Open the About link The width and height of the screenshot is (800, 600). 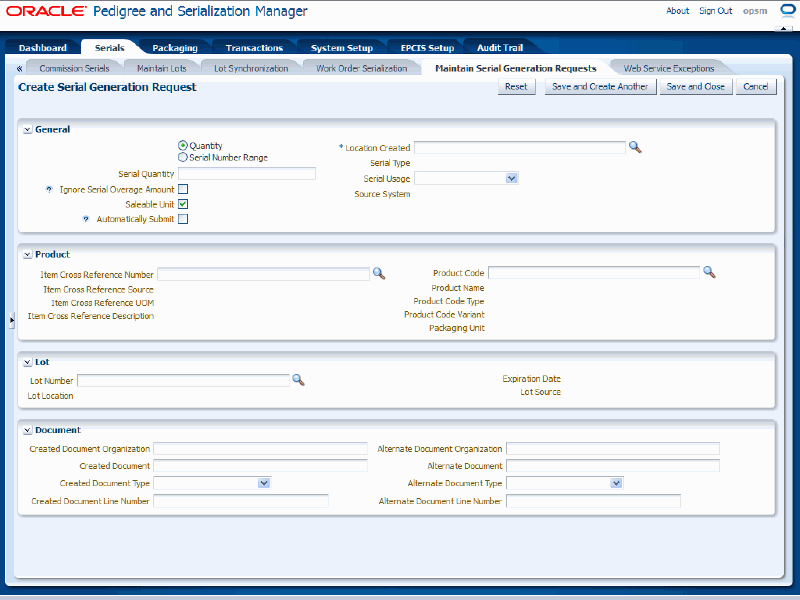(678, 11)
